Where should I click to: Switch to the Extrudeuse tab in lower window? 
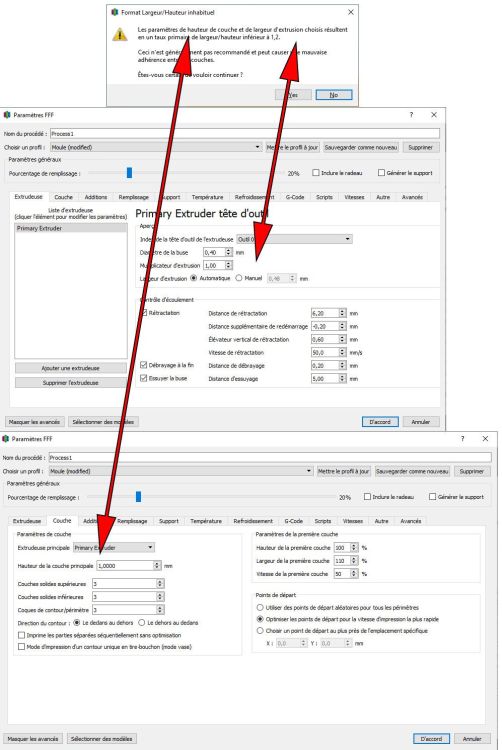[x=27, y=521]
